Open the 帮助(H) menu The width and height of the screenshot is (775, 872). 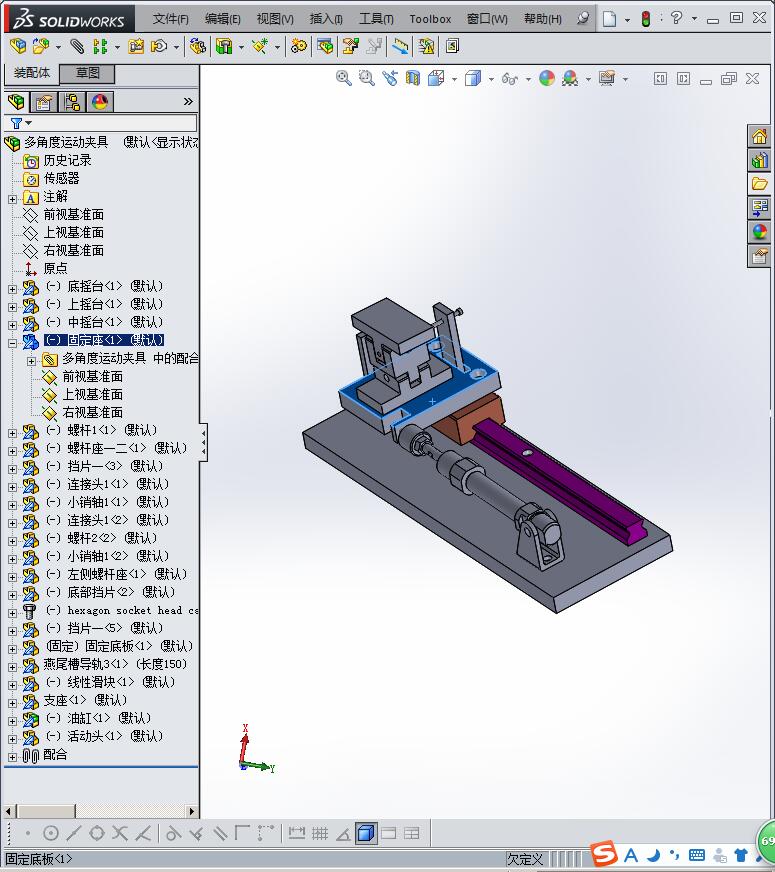coord(543,19)
